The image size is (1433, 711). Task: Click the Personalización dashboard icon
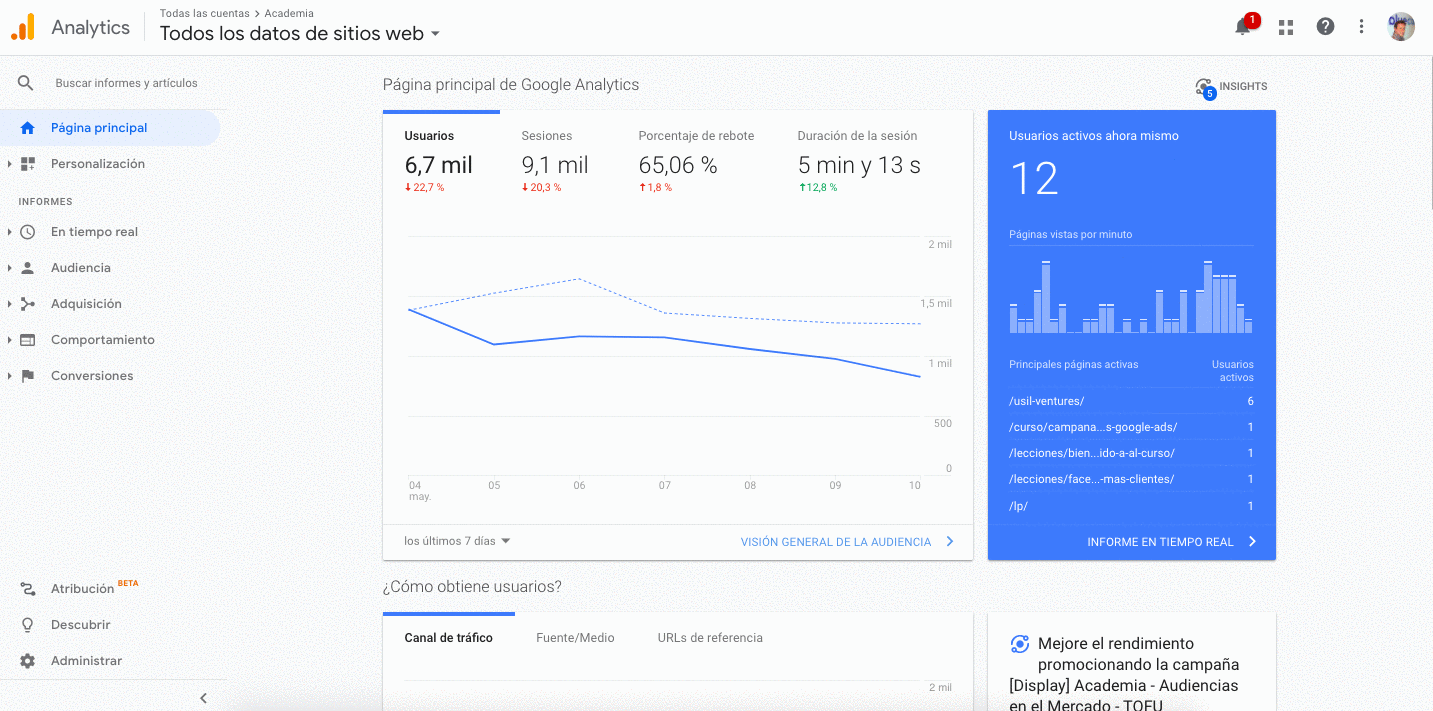click(x=27, y=164)
